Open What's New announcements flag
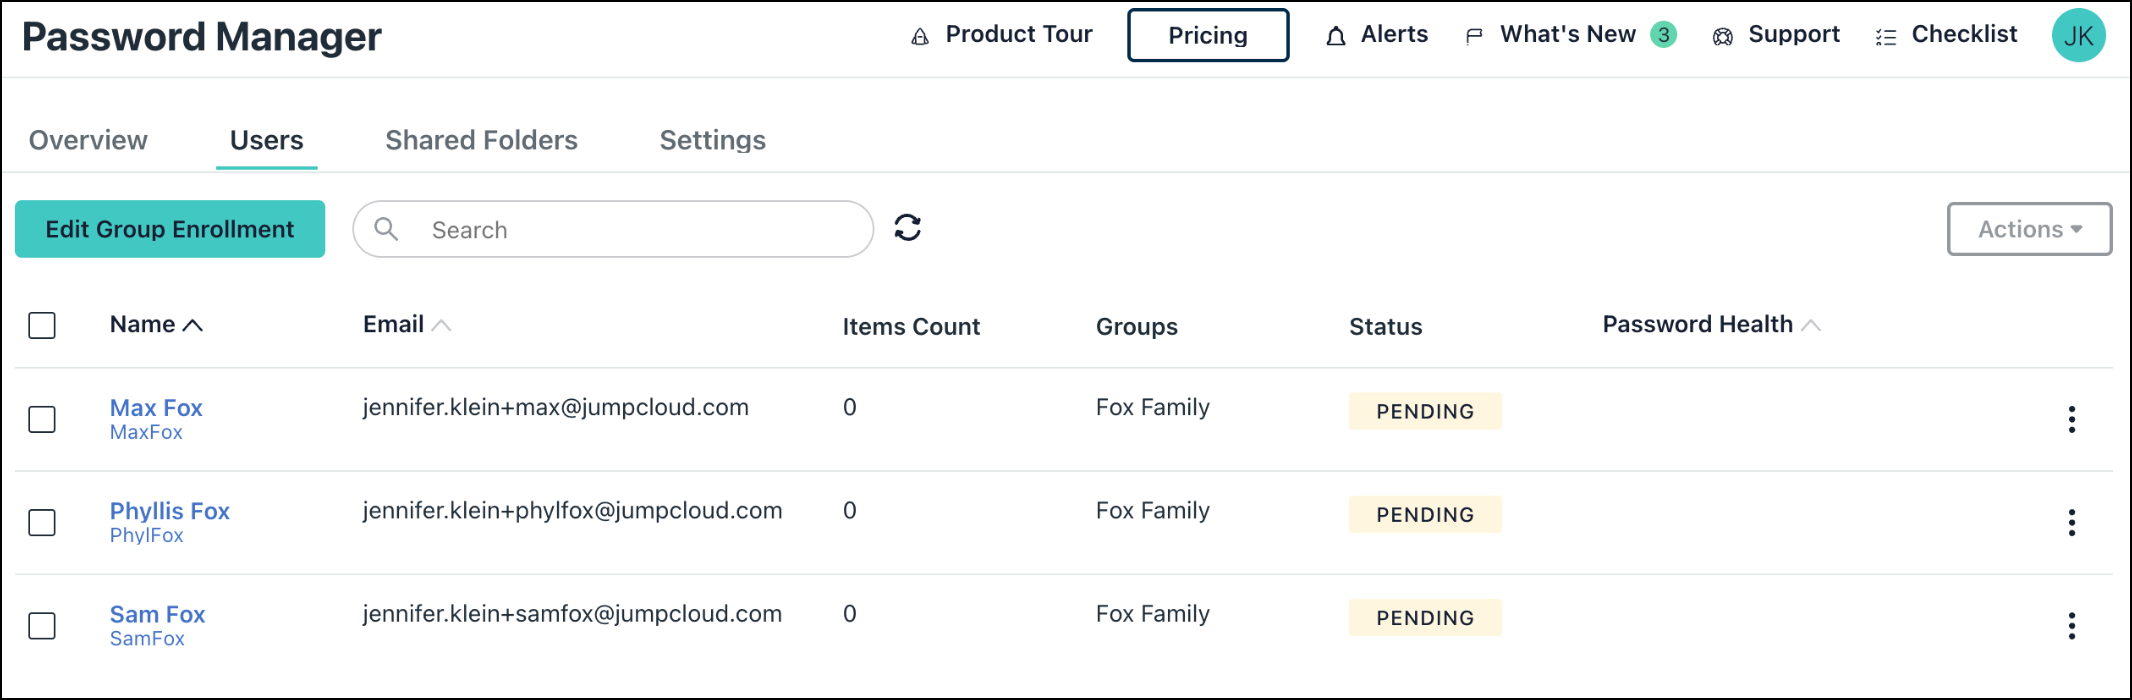This screenshot has width=2132, height=700. tap(1474, 35)
